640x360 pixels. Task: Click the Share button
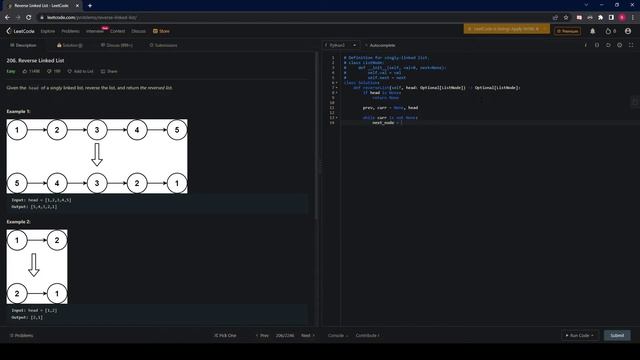109,71
